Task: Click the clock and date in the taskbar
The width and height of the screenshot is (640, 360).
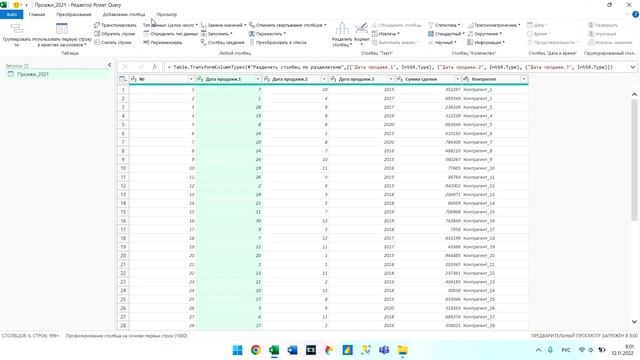Action: tap(622, 350)
